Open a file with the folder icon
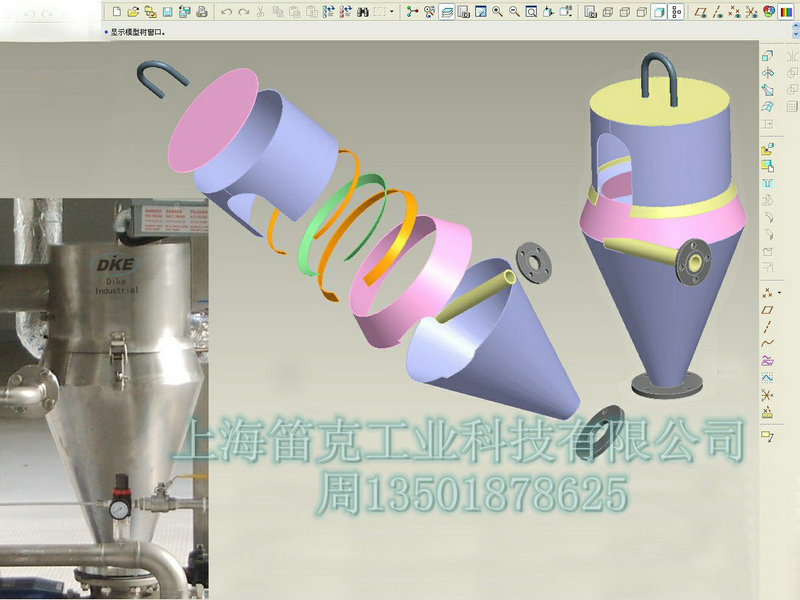This screenshot has height=600, width=800. [x=133, y=12]
